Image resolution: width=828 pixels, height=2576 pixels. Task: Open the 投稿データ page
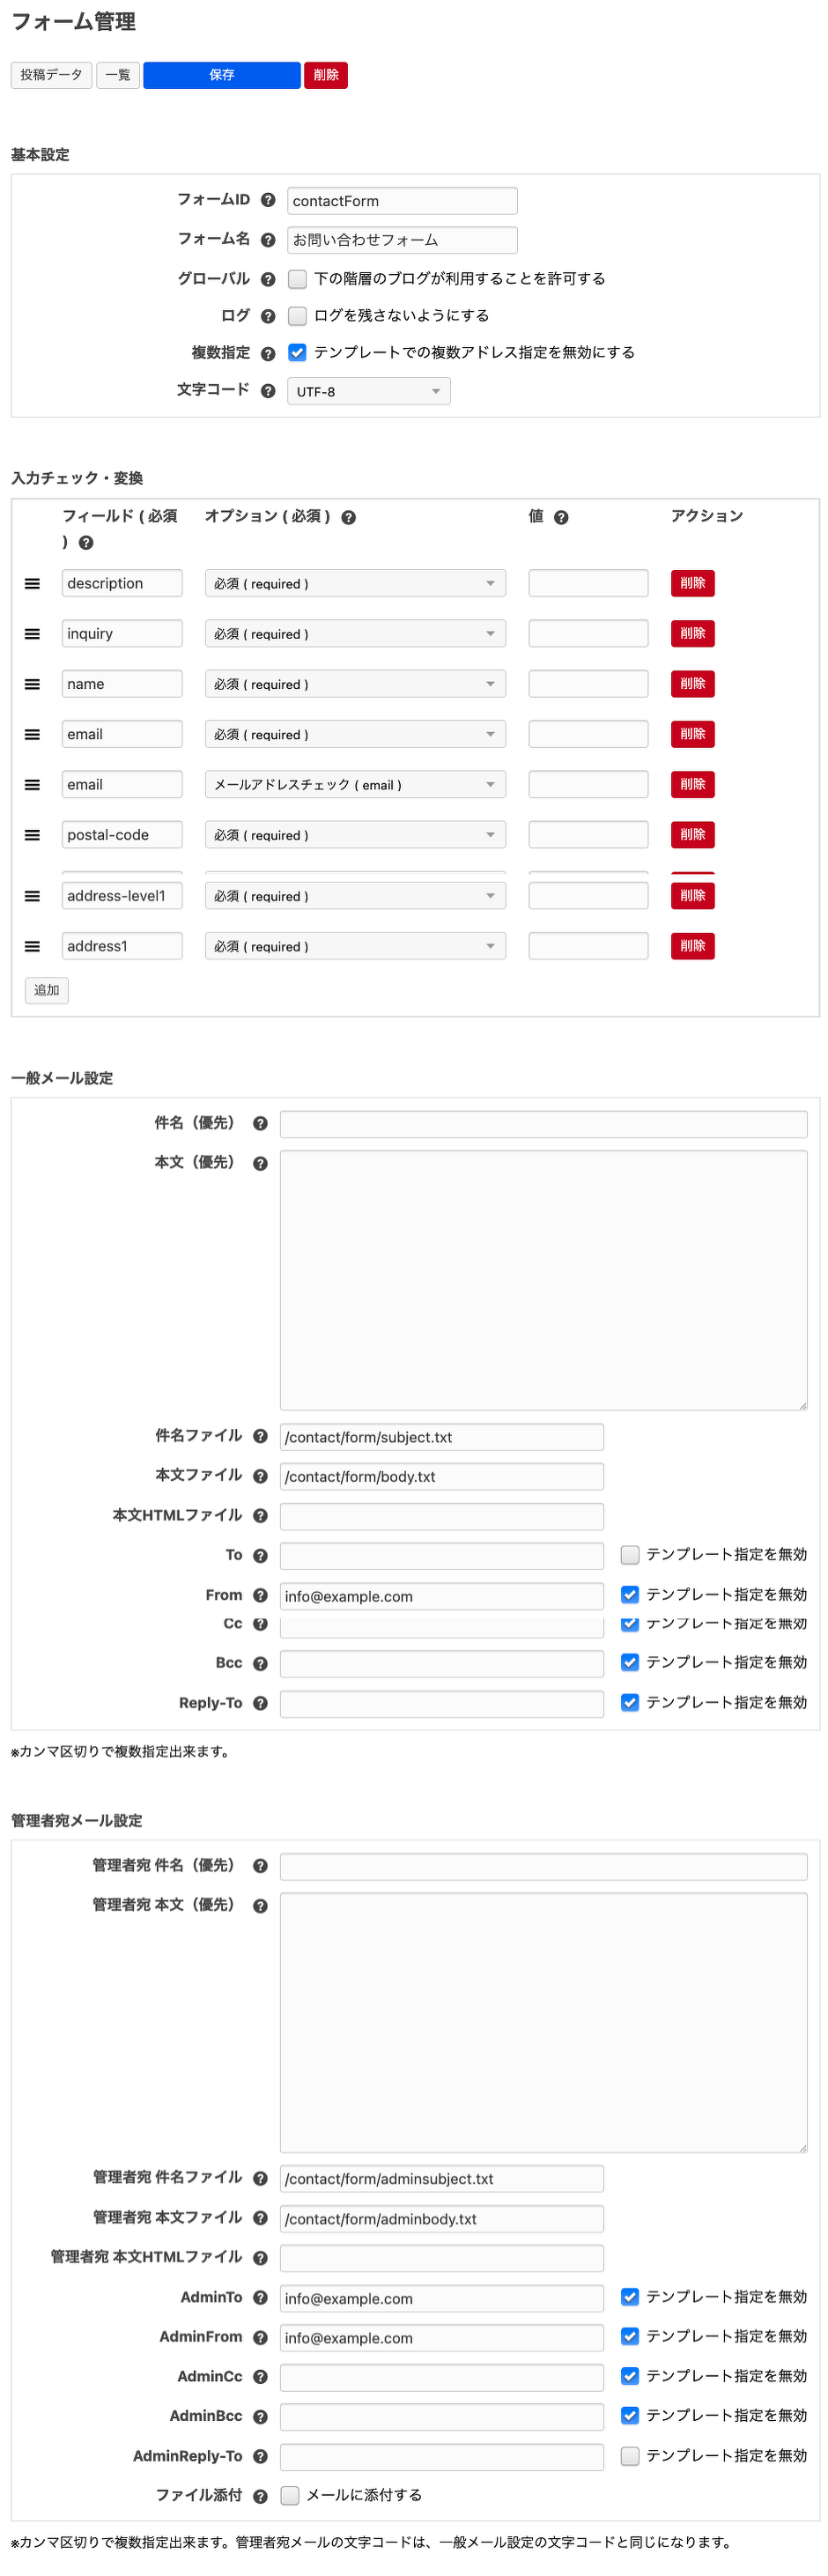[x=52, y=75]
